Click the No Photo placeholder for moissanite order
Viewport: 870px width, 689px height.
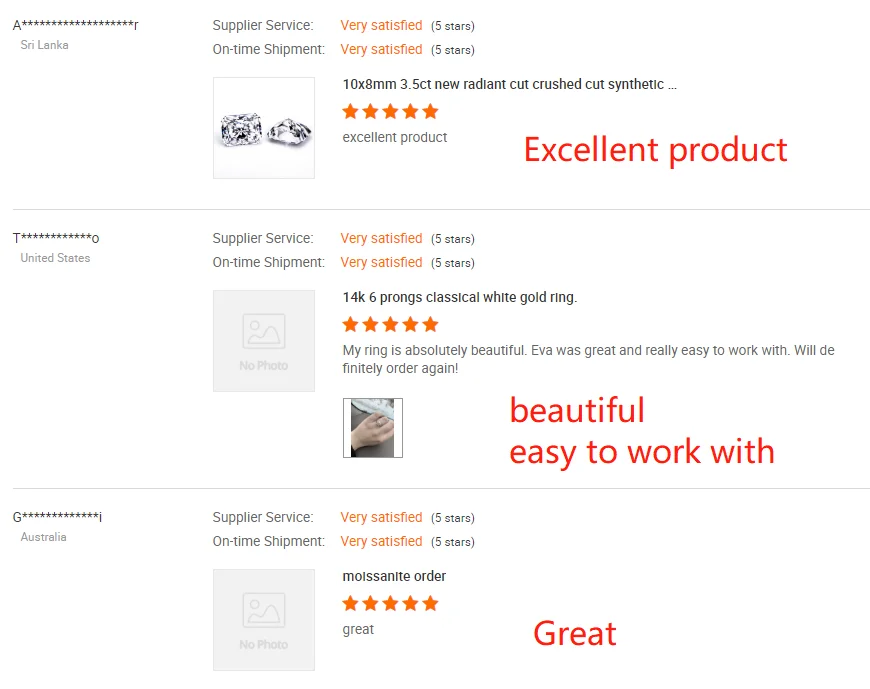tap(264, 620)
